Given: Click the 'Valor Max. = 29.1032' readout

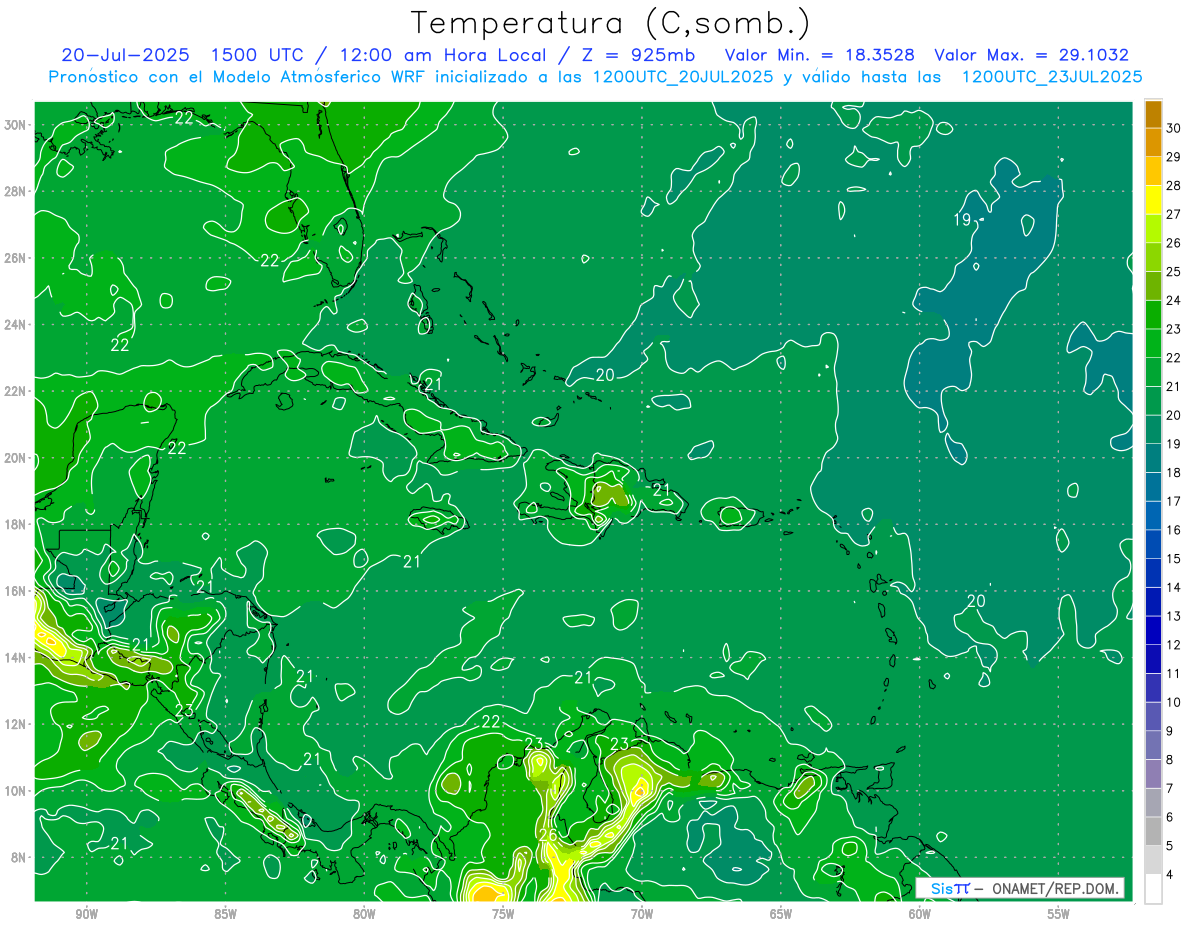Looking at the screenshot, I should 1031,55.
